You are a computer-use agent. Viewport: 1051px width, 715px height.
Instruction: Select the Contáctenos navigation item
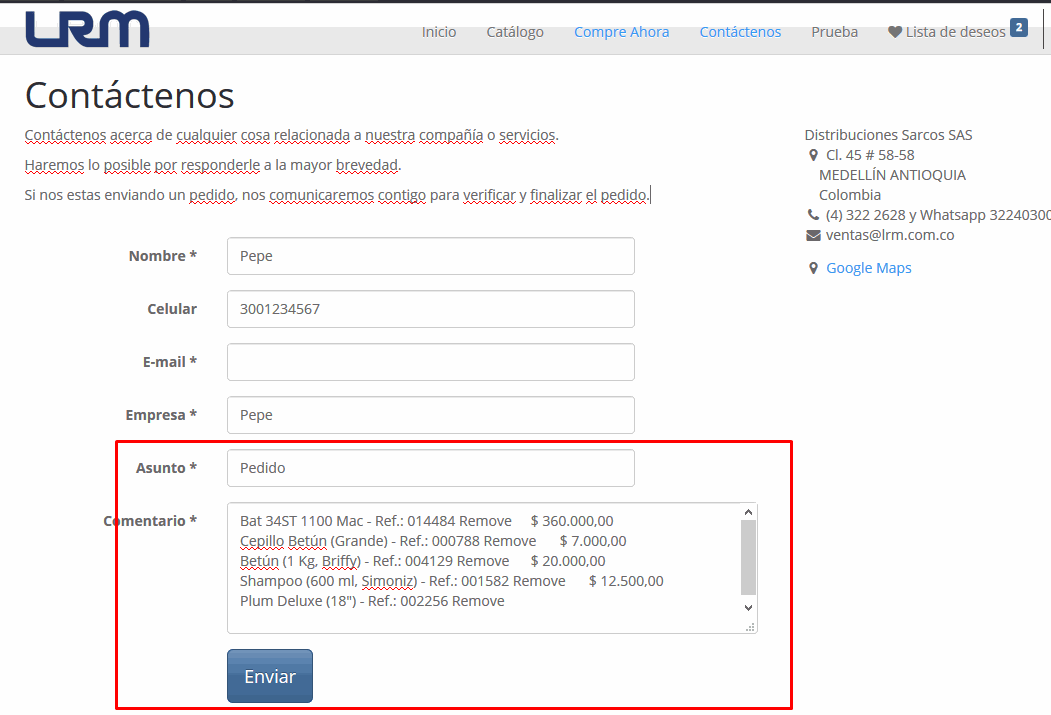pyautogui.click(x=740, y=31)
